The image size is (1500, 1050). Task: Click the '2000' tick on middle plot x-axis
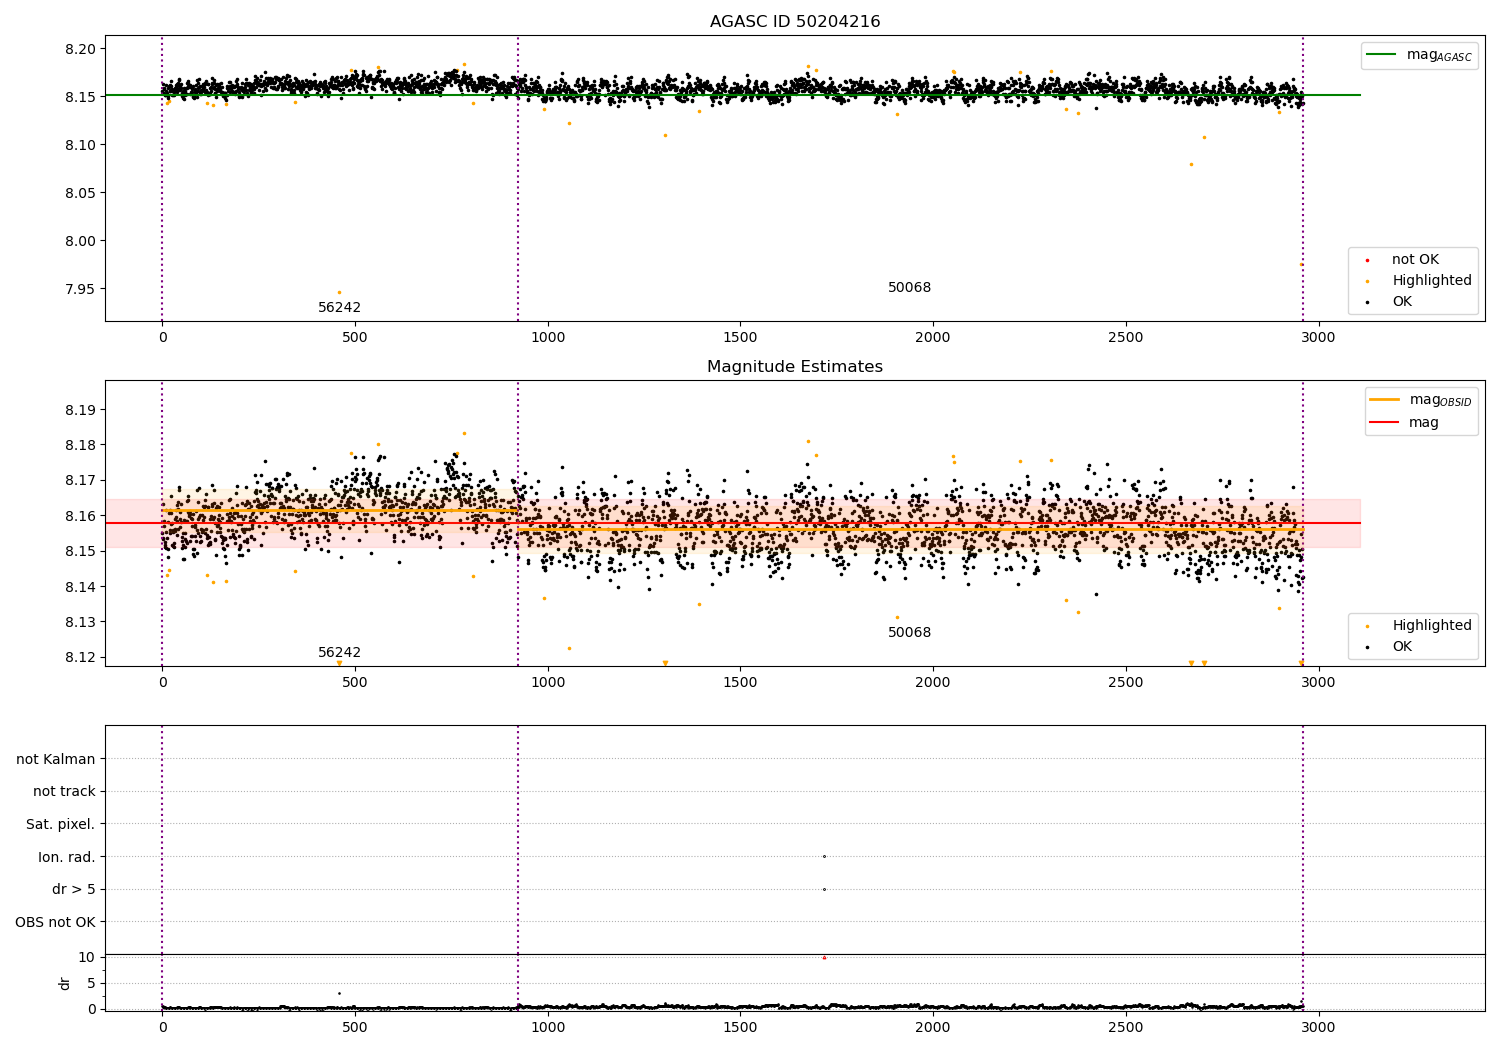tap(933, 683)
